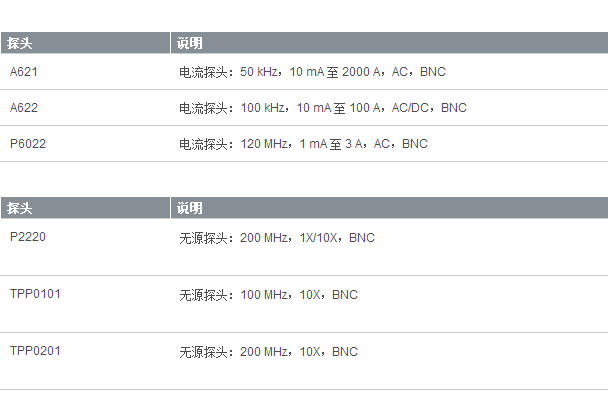Click the 探头 header in the first table

pos(20,43)
